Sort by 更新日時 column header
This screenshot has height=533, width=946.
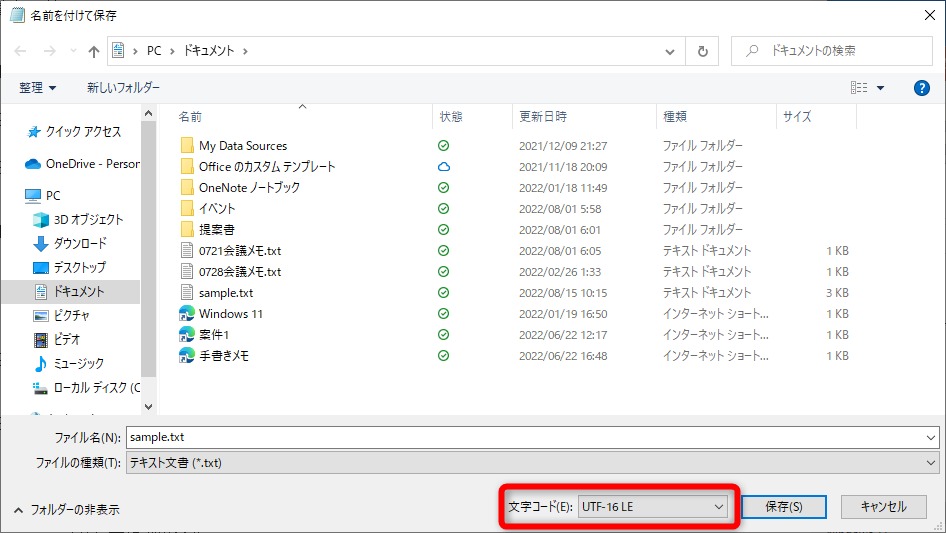543,116
